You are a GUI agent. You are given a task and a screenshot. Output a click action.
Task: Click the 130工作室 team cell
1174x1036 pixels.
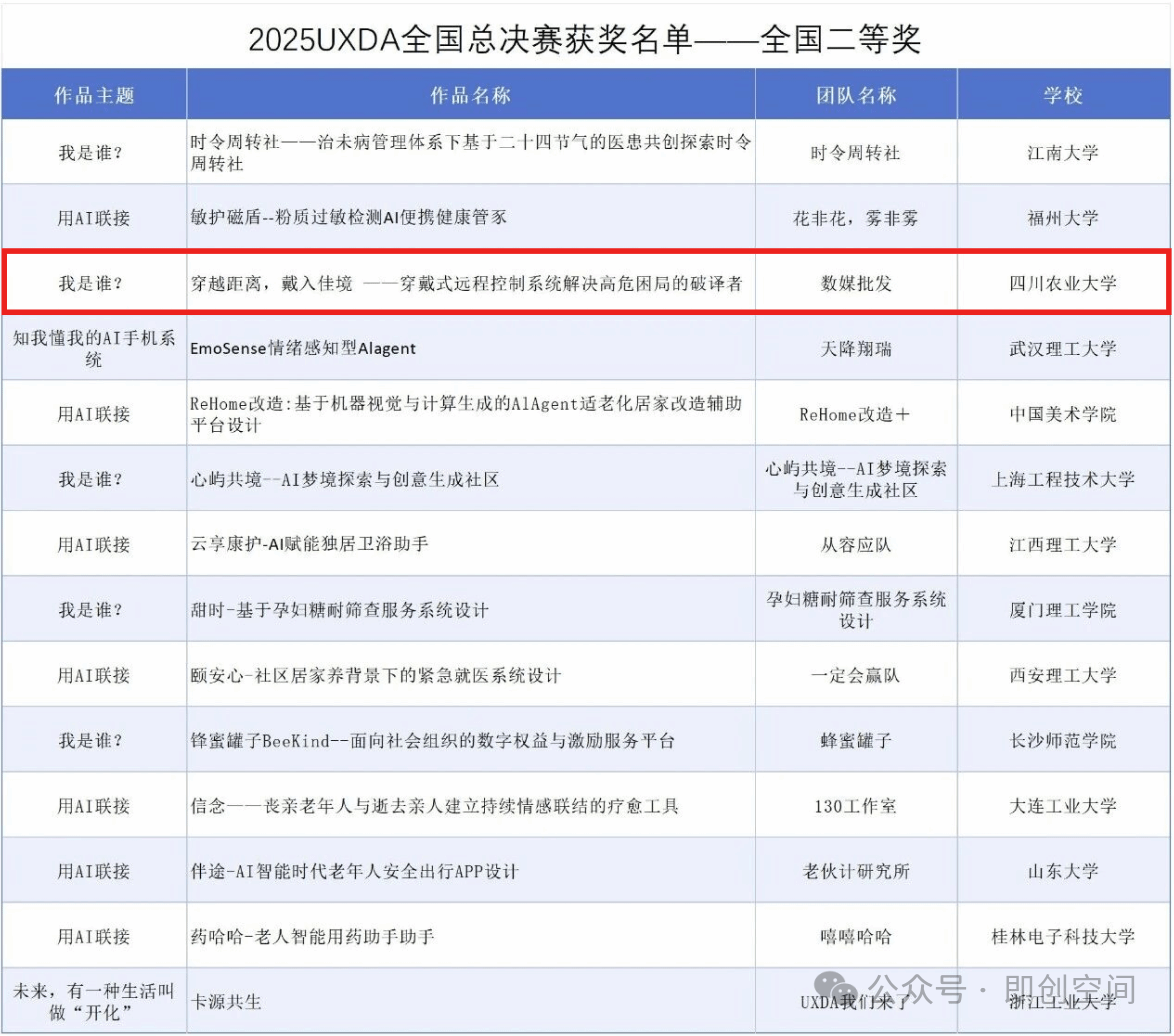point(856,806)
